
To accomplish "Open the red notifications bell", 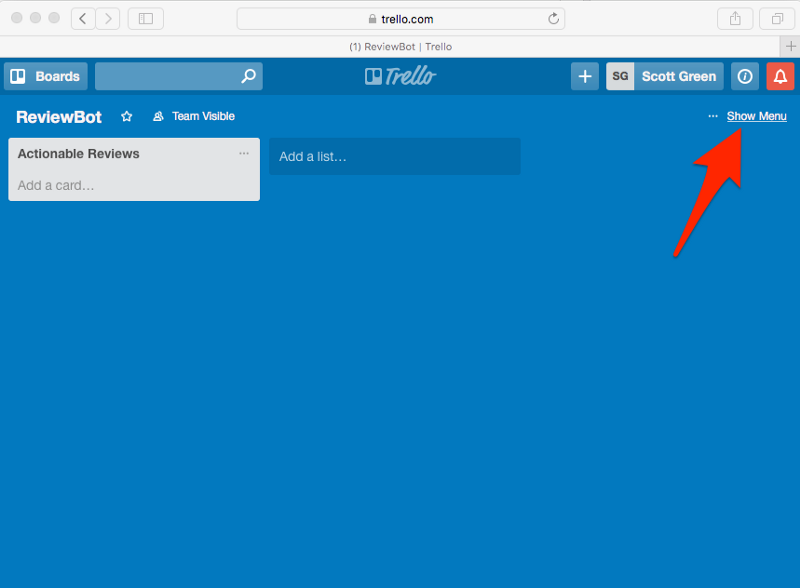I will [780, 77].
